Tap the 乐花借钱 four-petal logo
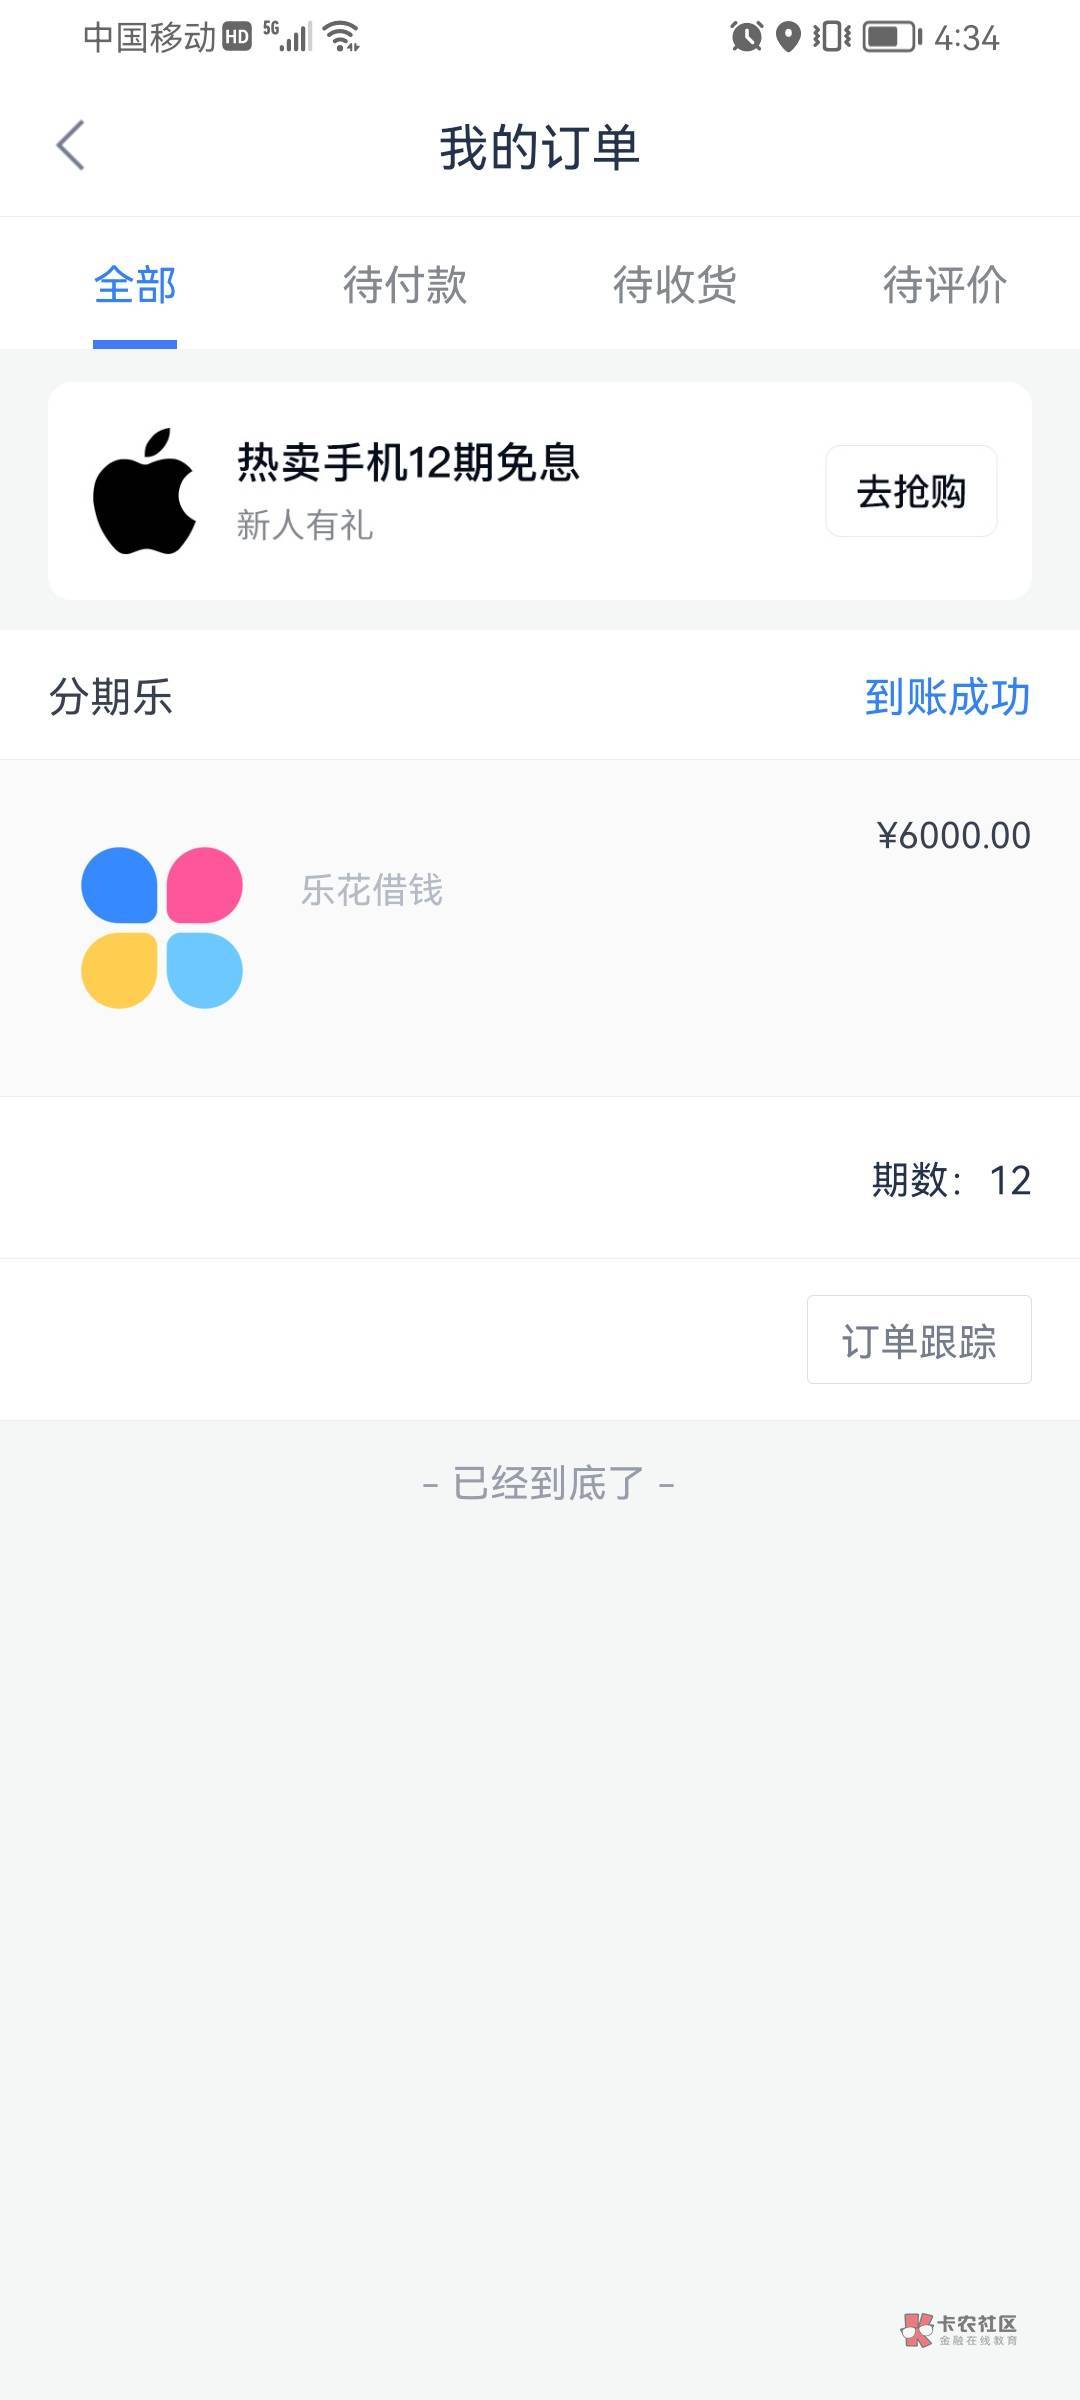The height and width of the screenshot is (2400, 1080). 162,928
